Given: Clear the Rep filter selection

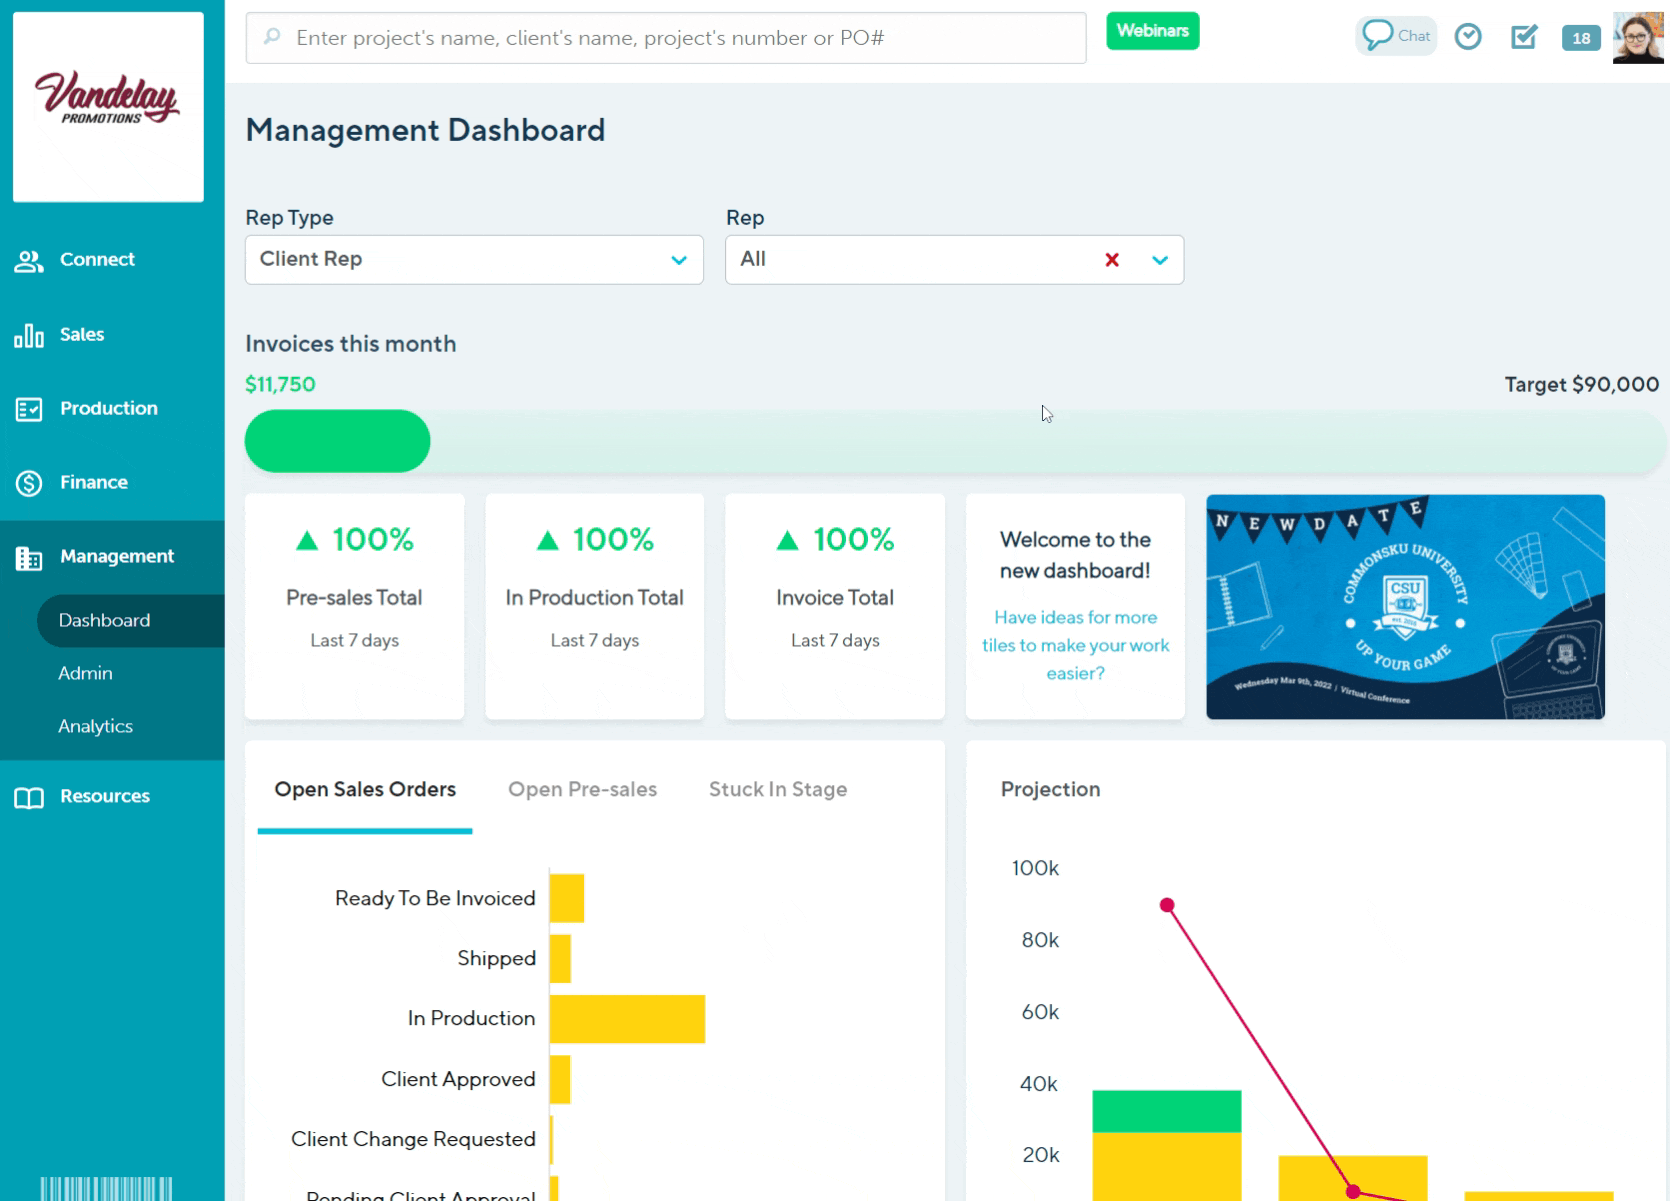Looking at the screenshot, I should [x=1111, y=260].
